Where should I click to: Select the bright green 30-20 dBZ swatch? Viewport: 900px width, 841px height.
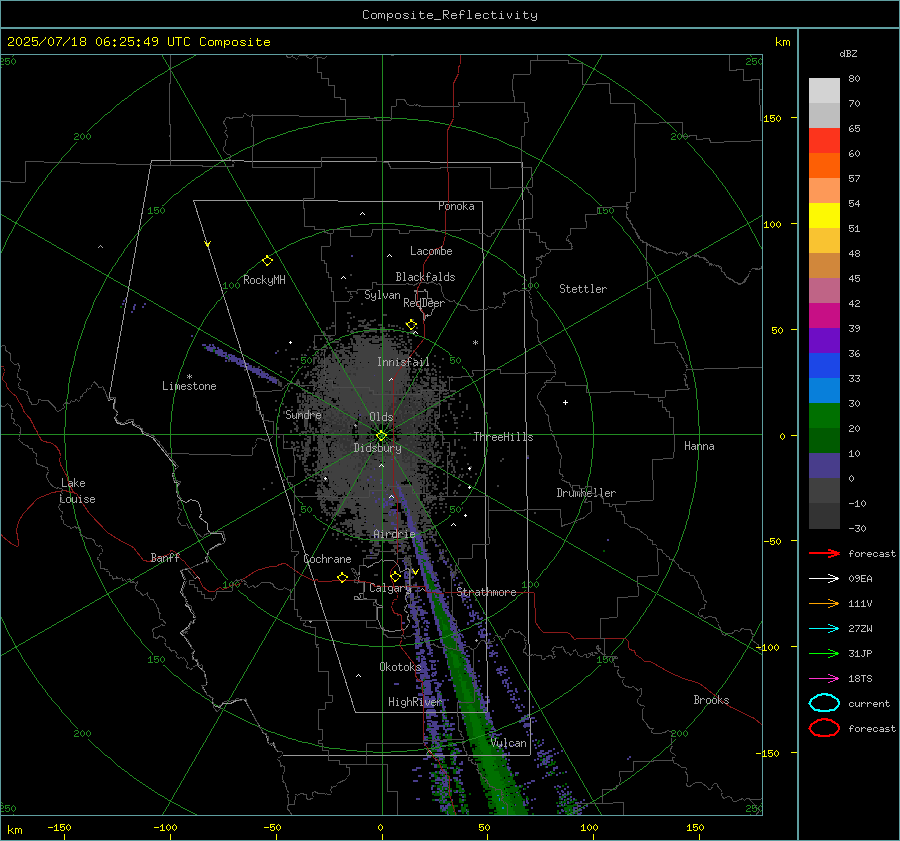click(824, 415)
